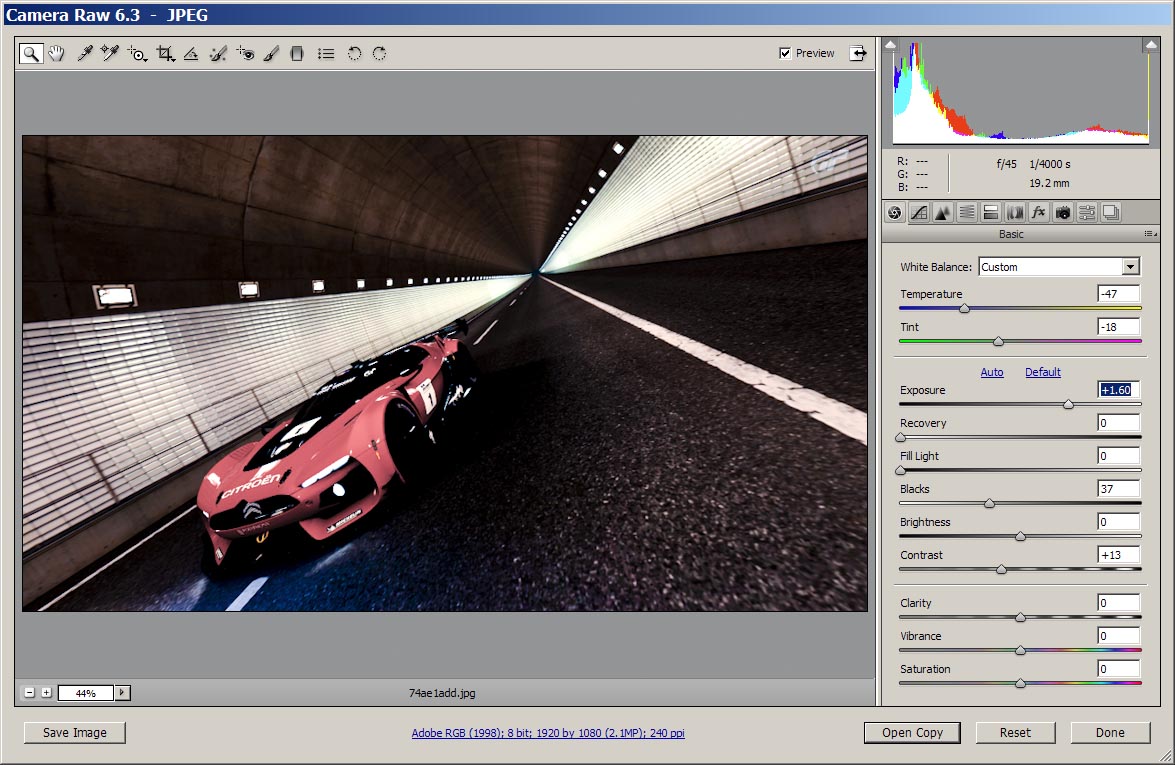Select the Zoom tool
1175x765 pixels.
pyautogui.click(x=31, y=54)
